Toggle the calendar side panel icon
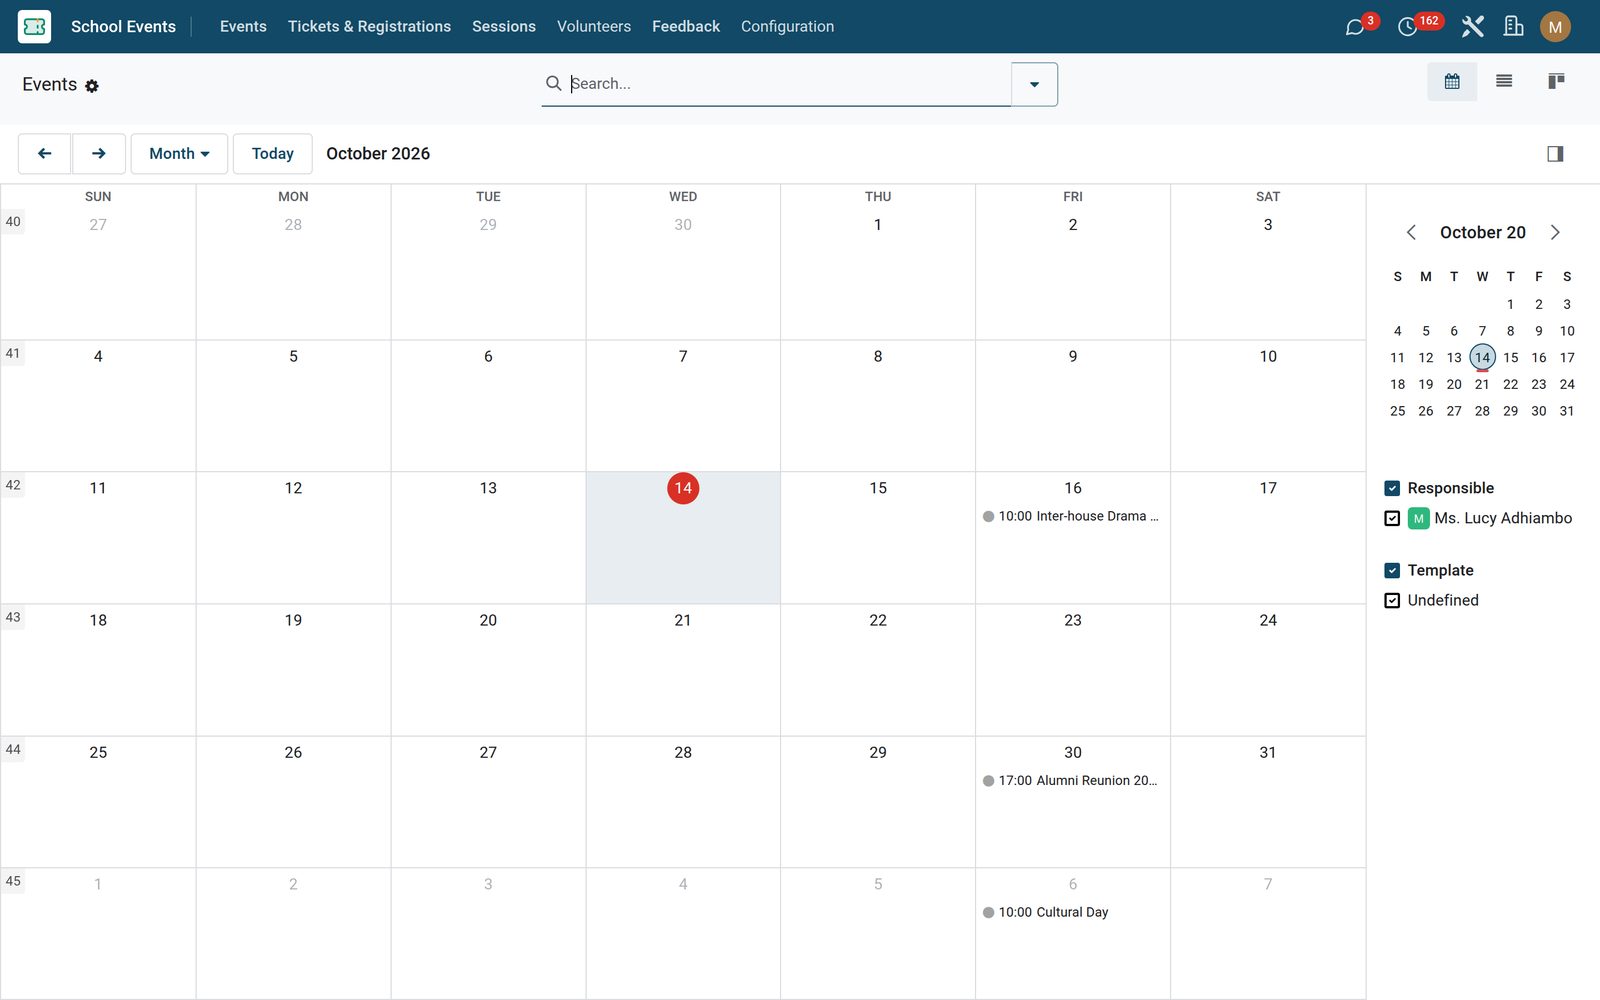This screenshot has height=1000, width=1600. coord(1555,154)
